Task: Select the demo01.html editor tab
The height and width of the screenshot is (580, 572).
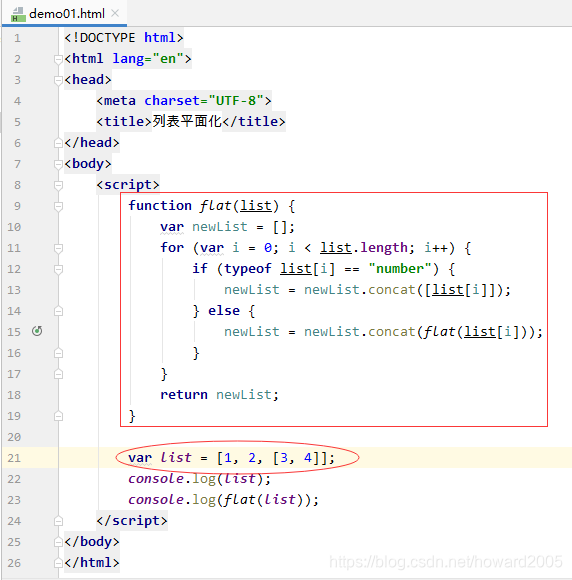Action: [65, 14]
